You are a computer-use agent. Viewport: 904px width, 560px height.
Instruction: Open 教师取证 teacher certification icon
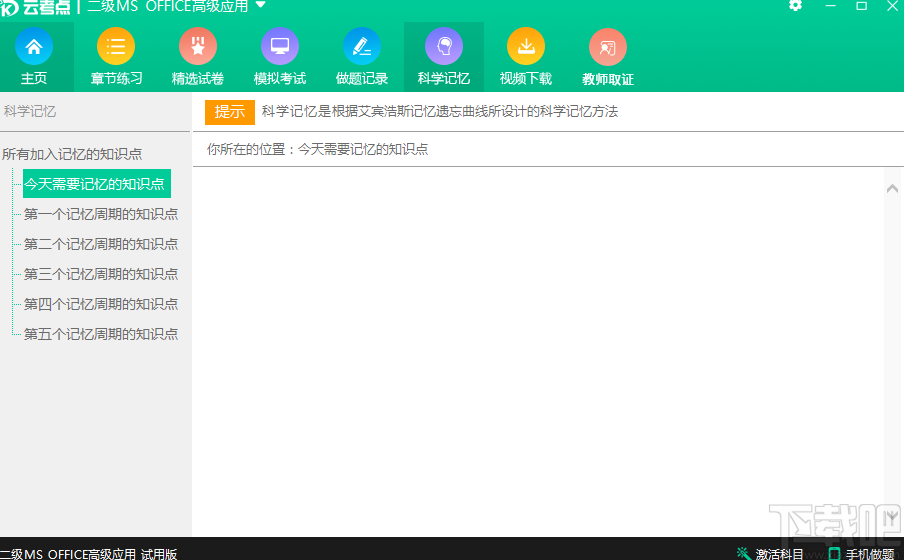[608, 47]
